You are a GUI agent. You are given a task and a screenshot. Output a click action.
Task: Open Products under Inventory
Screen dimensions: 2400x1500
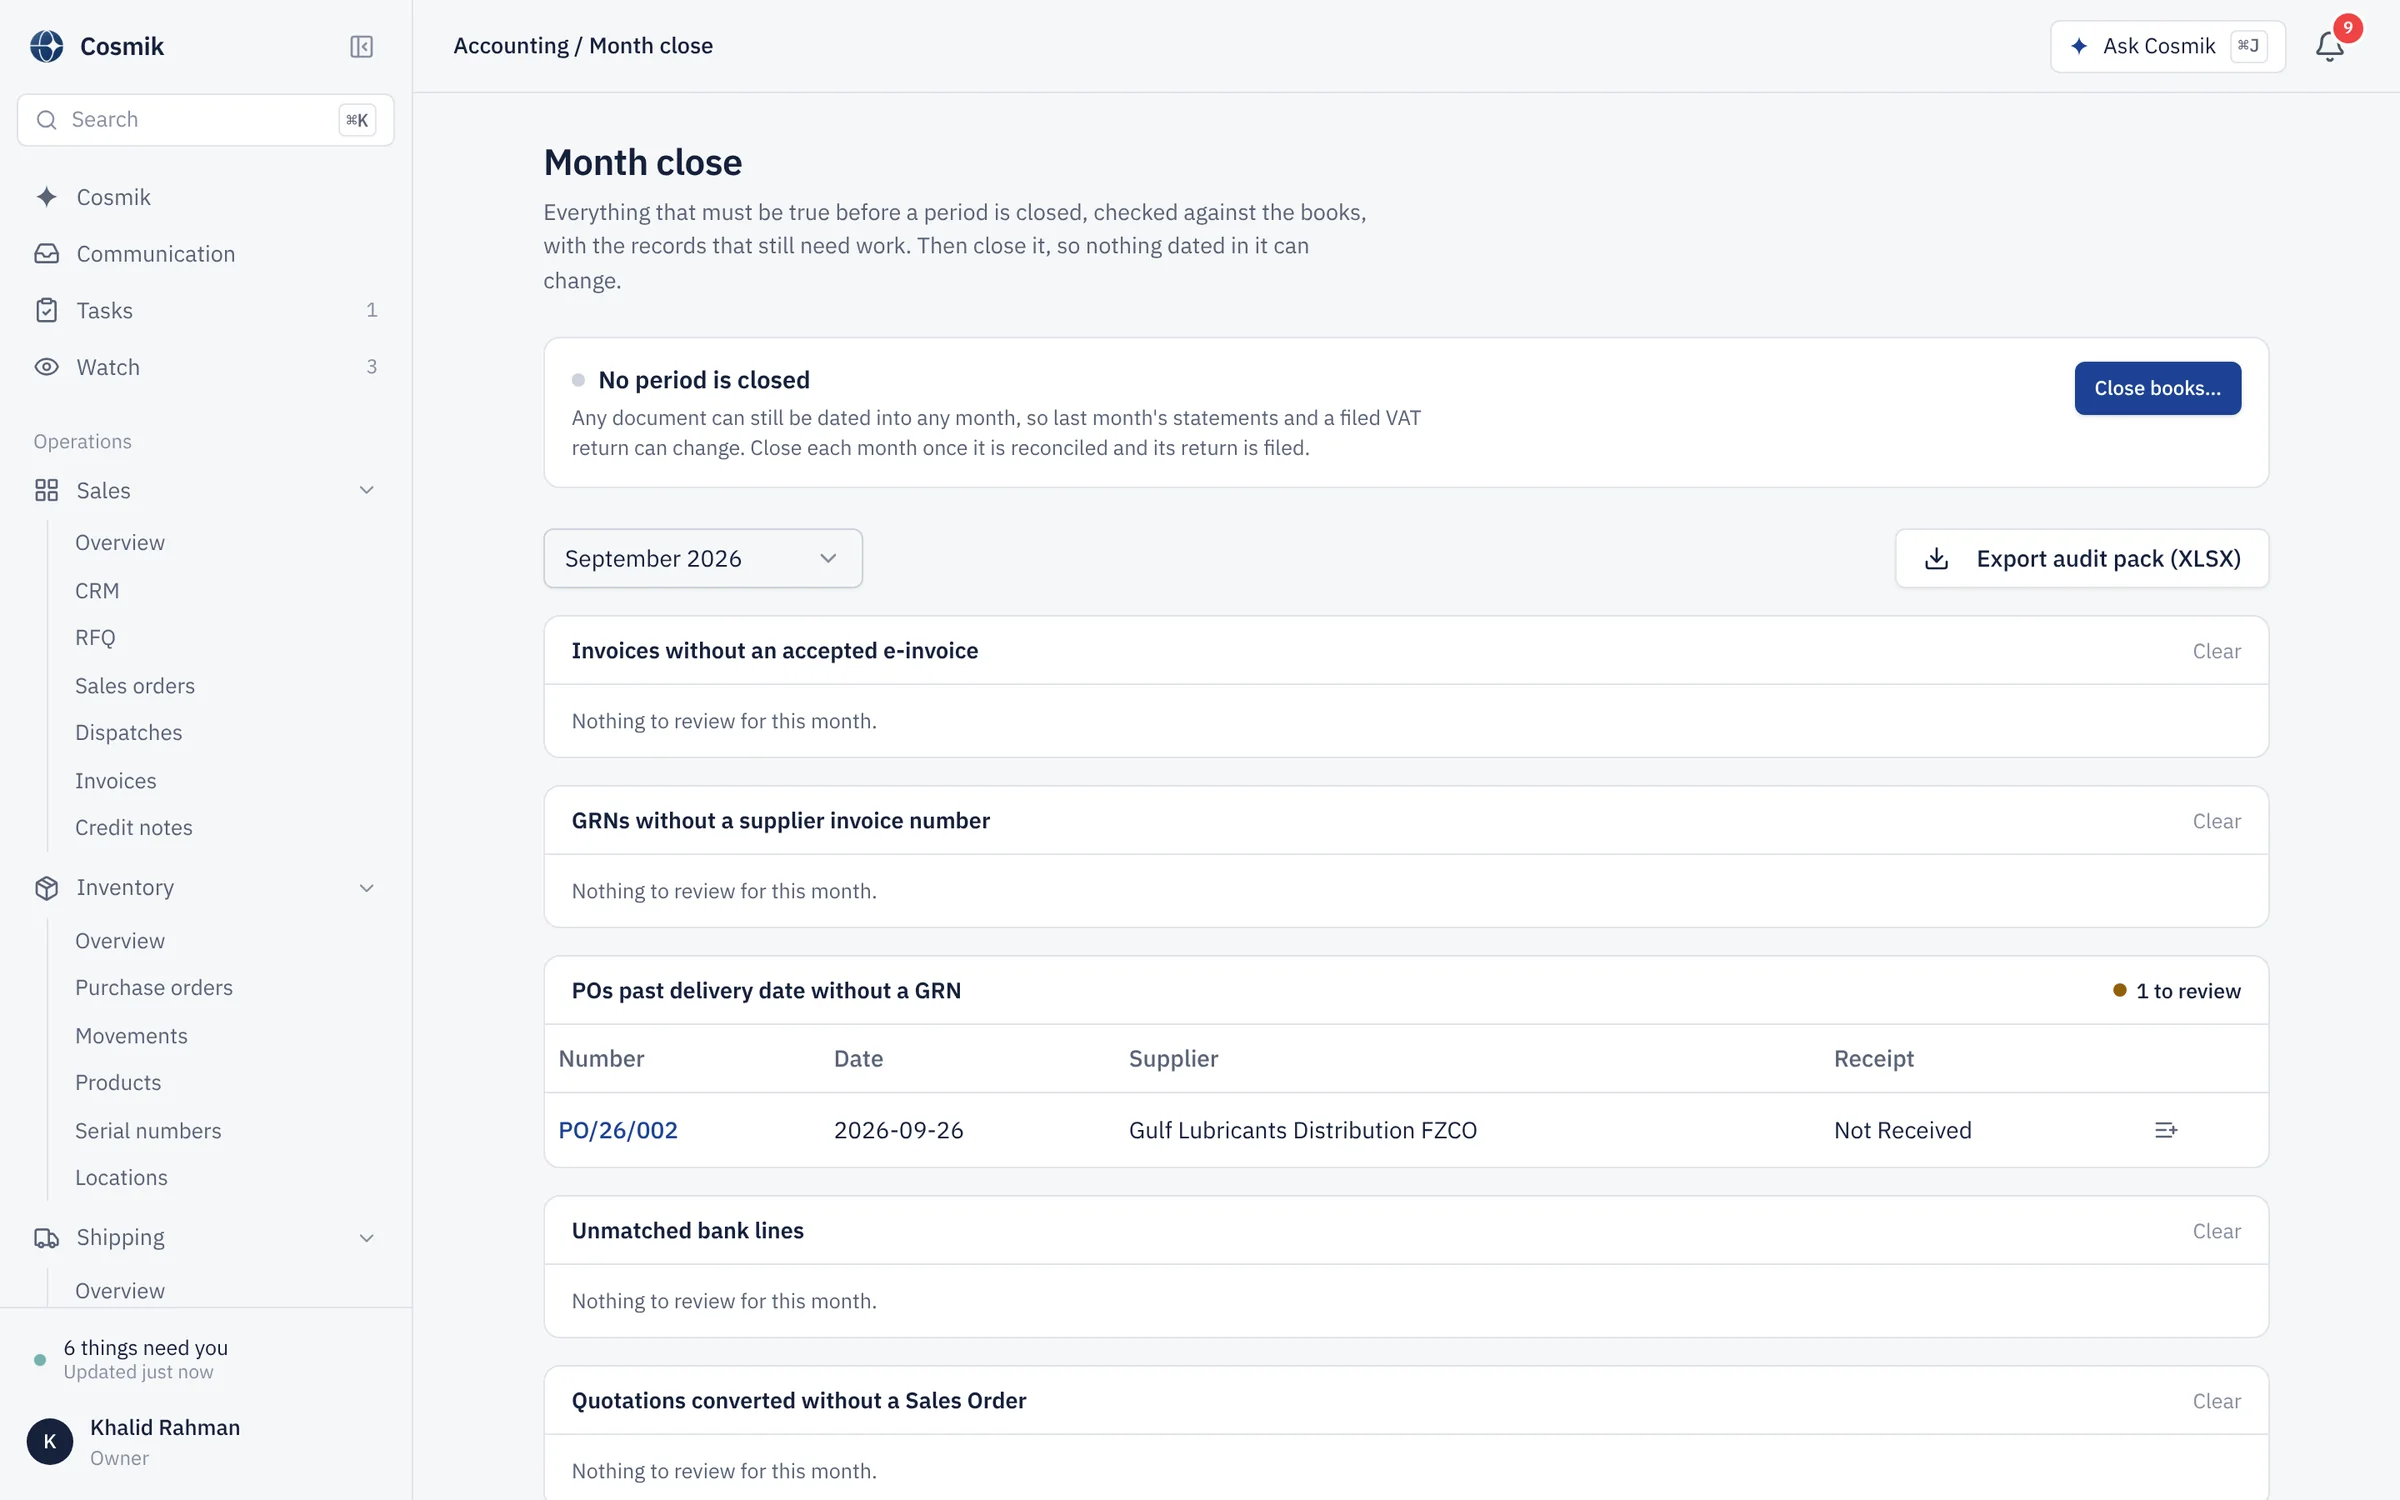tap(118, 1082)
